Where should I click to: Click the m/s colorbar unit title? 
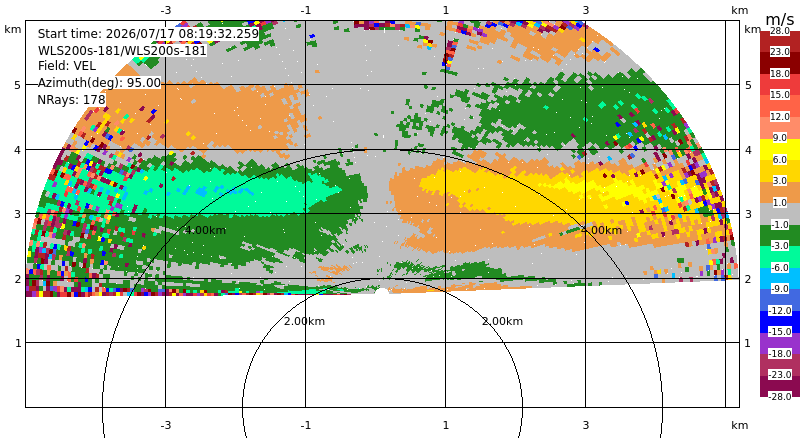pyautogui.click(x=780, y=19)
